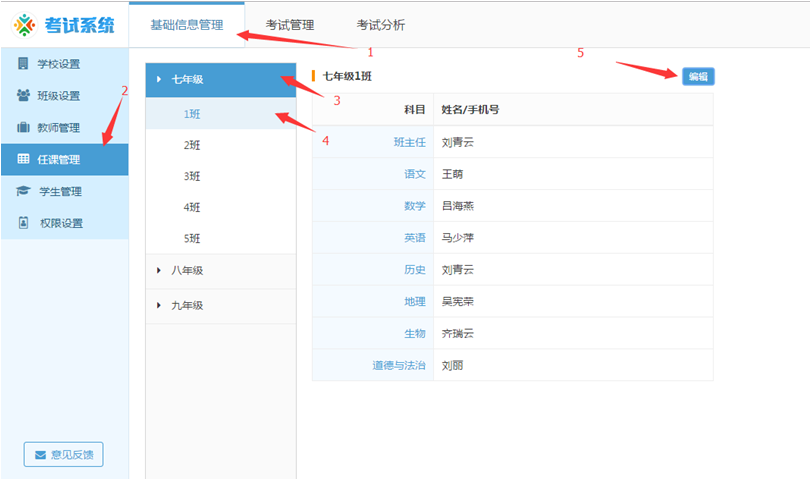Select 任课管理 in the sidebar
This screenshot has width=811, height=480.
(x=65, y=159)
